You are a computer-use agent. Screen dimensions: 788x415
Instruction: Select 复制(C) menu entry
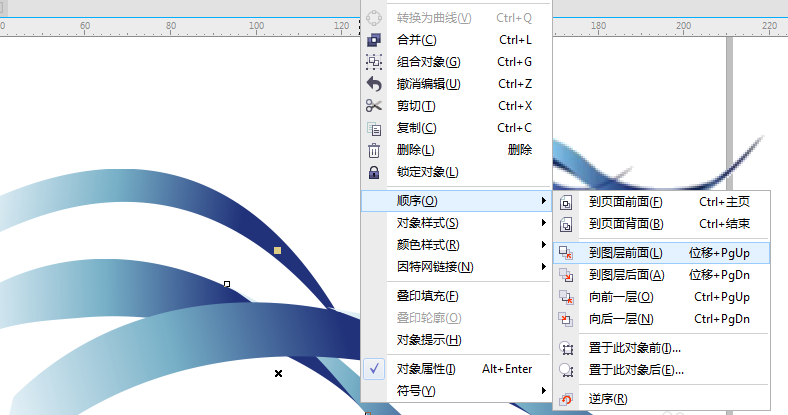pos(456,128)
